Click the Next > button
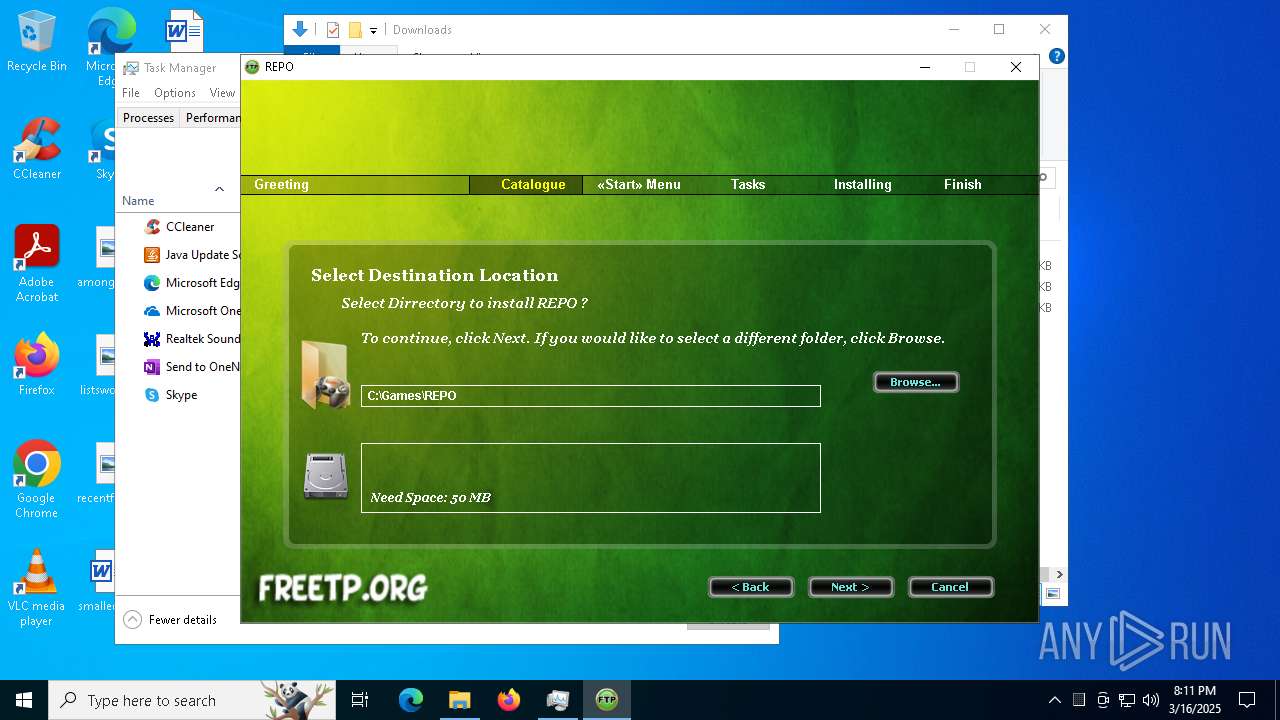The width and height of the screenshot is (1280, 720). 850,587
